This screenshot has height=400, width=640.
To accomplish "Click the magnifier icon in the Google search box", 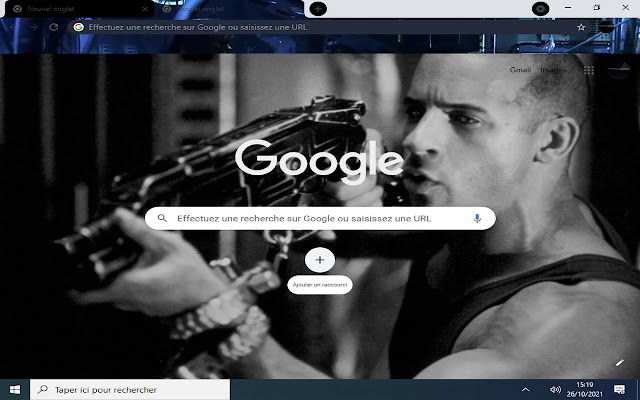I will [x=162, y=218].
